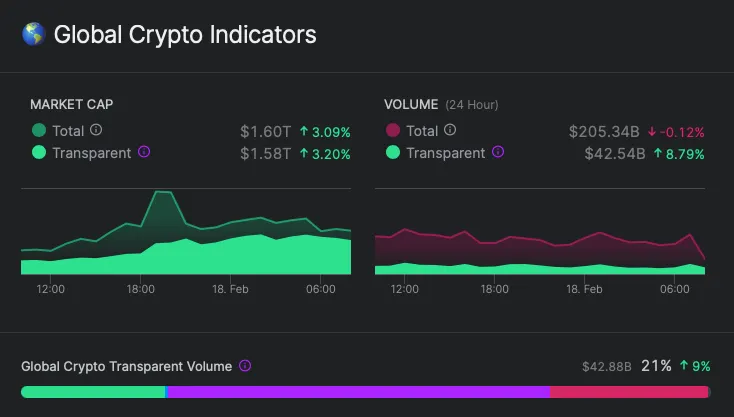Click the red segment of the volume bar
The image size is (734, 417).
click(x=630, y=392)
